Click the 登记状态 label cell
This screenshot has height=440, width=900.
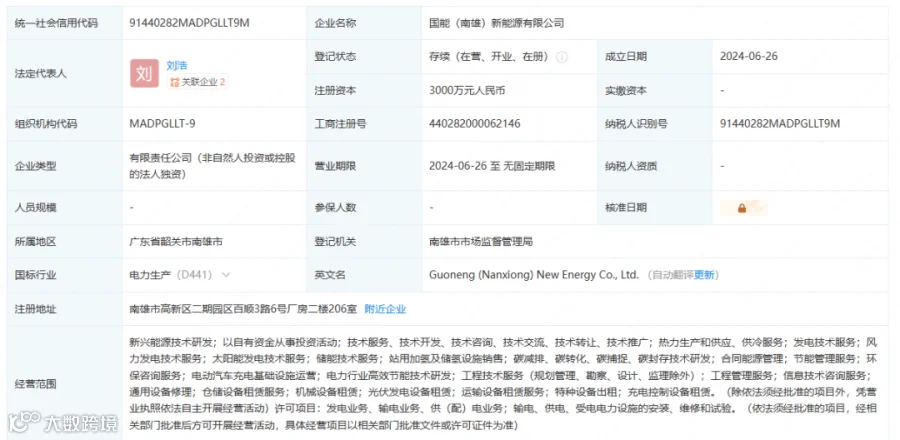point(364,57)
